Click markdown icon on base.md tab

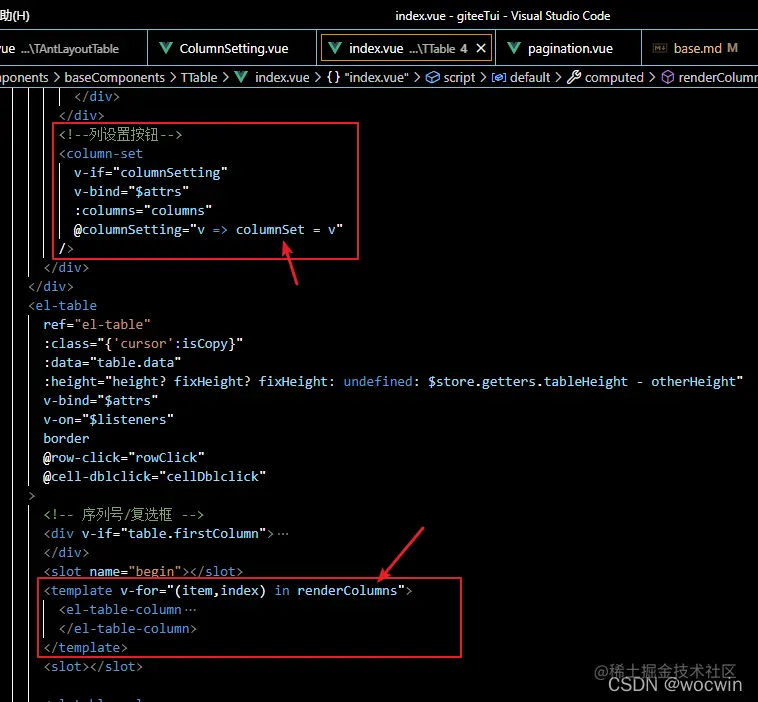pyautogui.click(x=660, y=48)
